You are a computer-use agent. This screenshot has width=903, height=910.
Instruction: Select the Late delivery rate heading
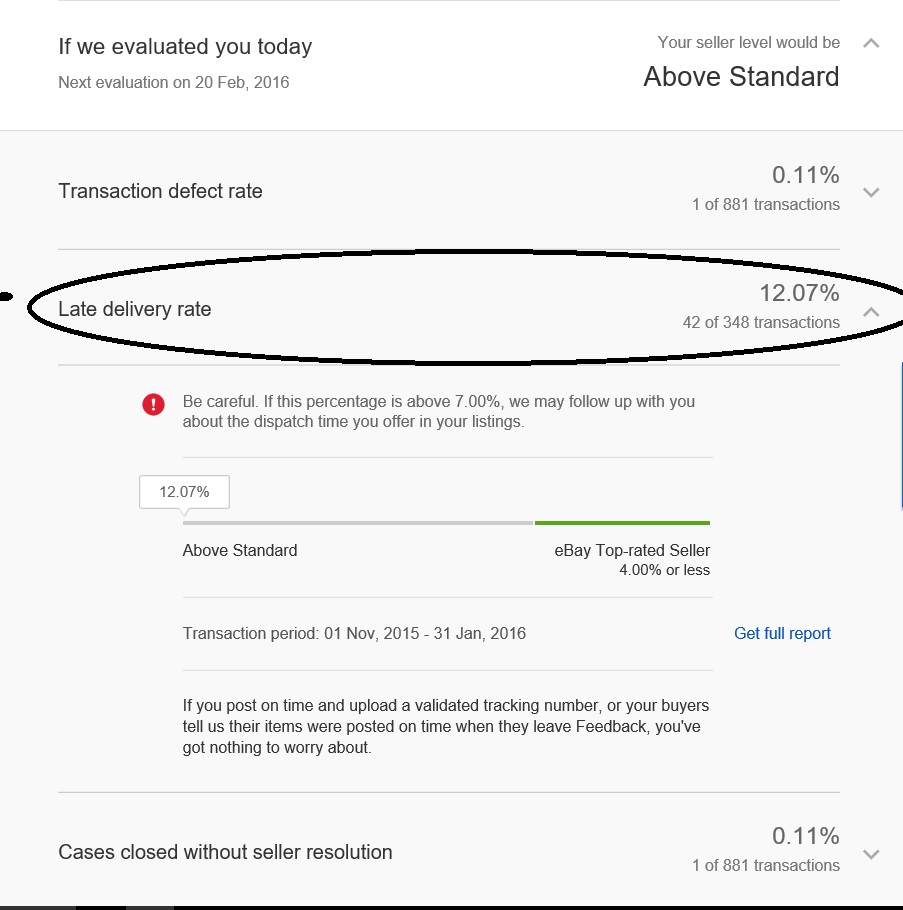click(x=135, y=309)
